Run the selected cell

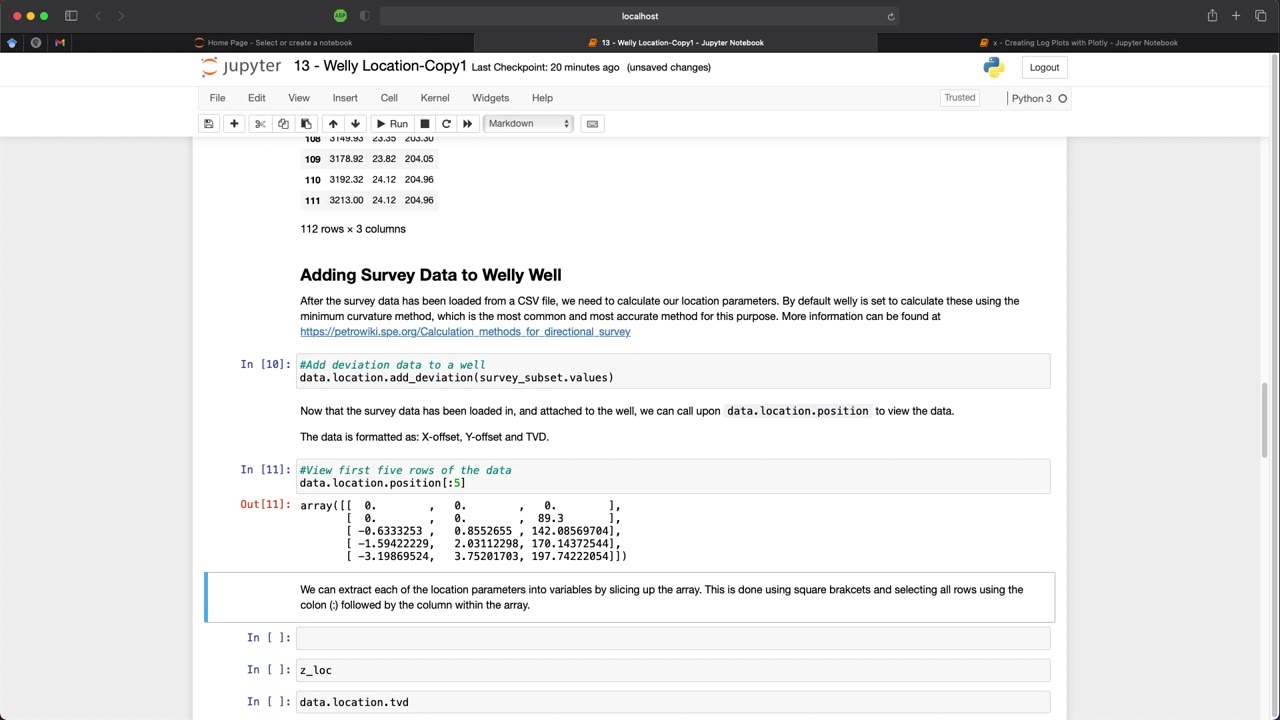(x=393, y=123)
